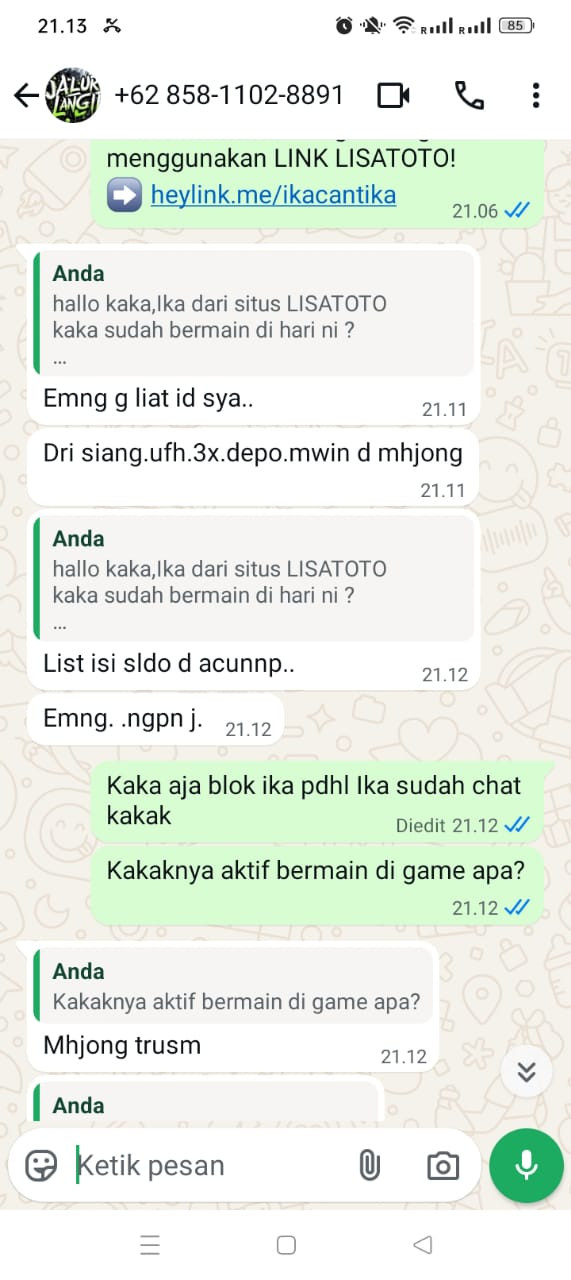Screen dimensions: 571x1280
Task: Record a voice message with the microphone
Action: [x=526, y=1165]
